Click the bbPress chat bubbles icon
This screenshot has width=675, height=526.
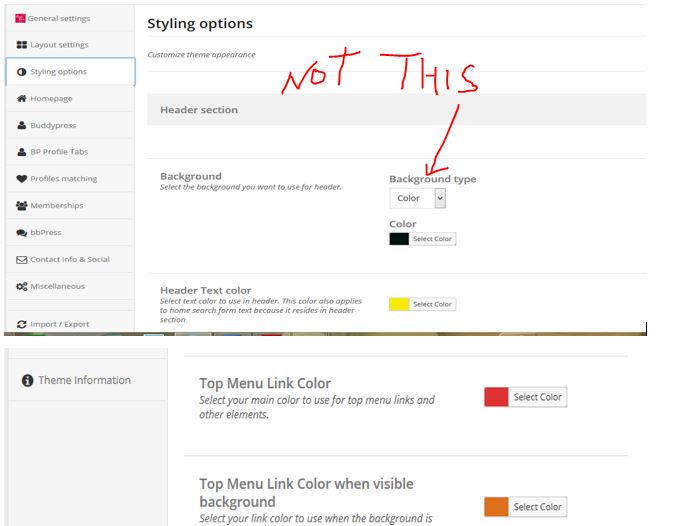coord(22,233)
